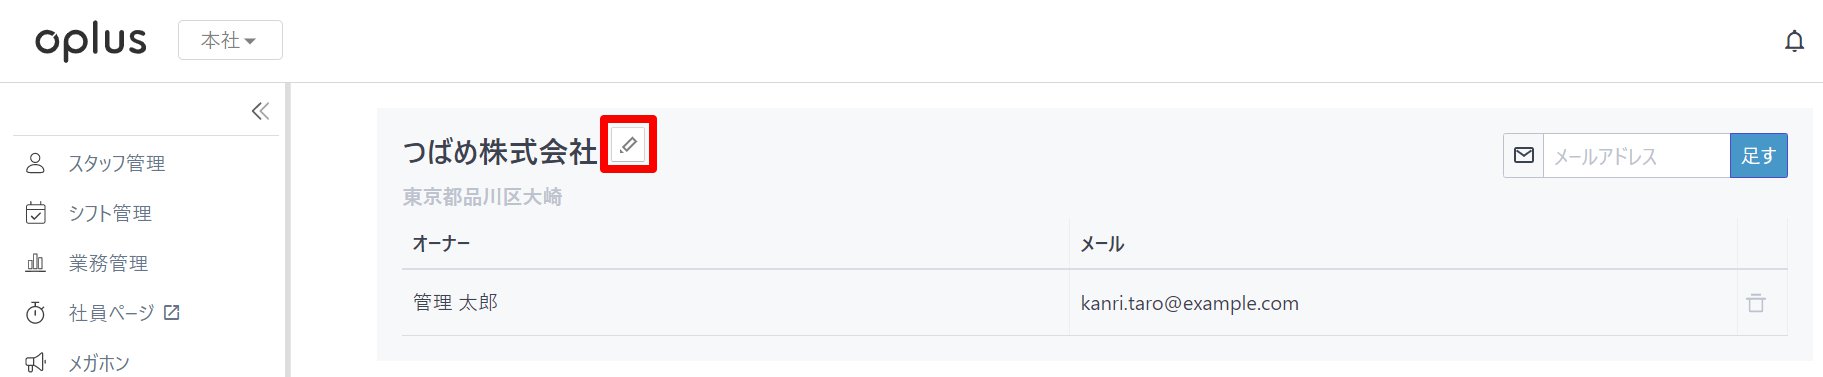Click the スタッフ管理 person icon
The image size is (1823, 377).
pos(35,163)
